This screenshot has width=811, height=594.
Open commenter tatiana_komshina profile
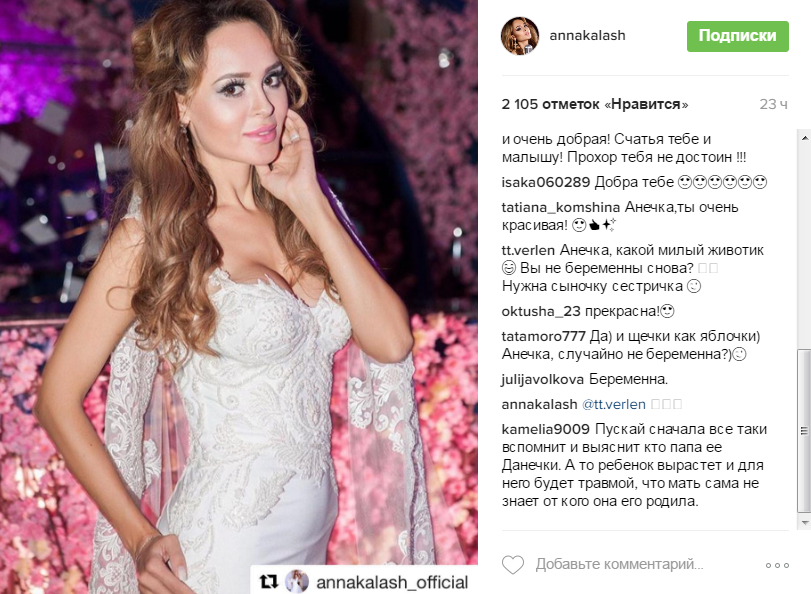click(x=561, y=207)
